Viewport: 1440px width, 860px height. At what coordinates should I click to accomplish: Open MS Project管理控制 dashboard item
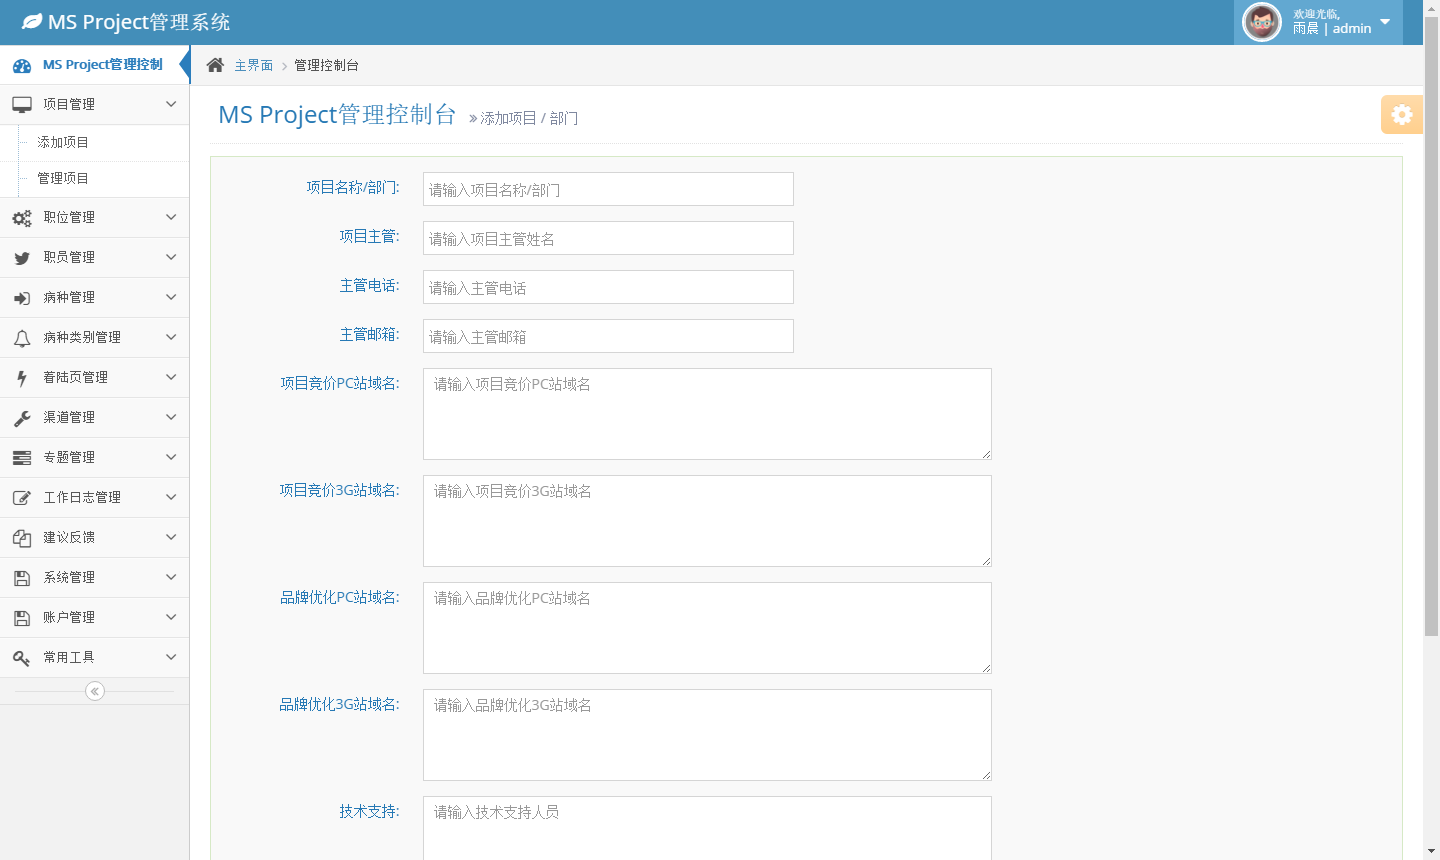(x=102, y=65)
